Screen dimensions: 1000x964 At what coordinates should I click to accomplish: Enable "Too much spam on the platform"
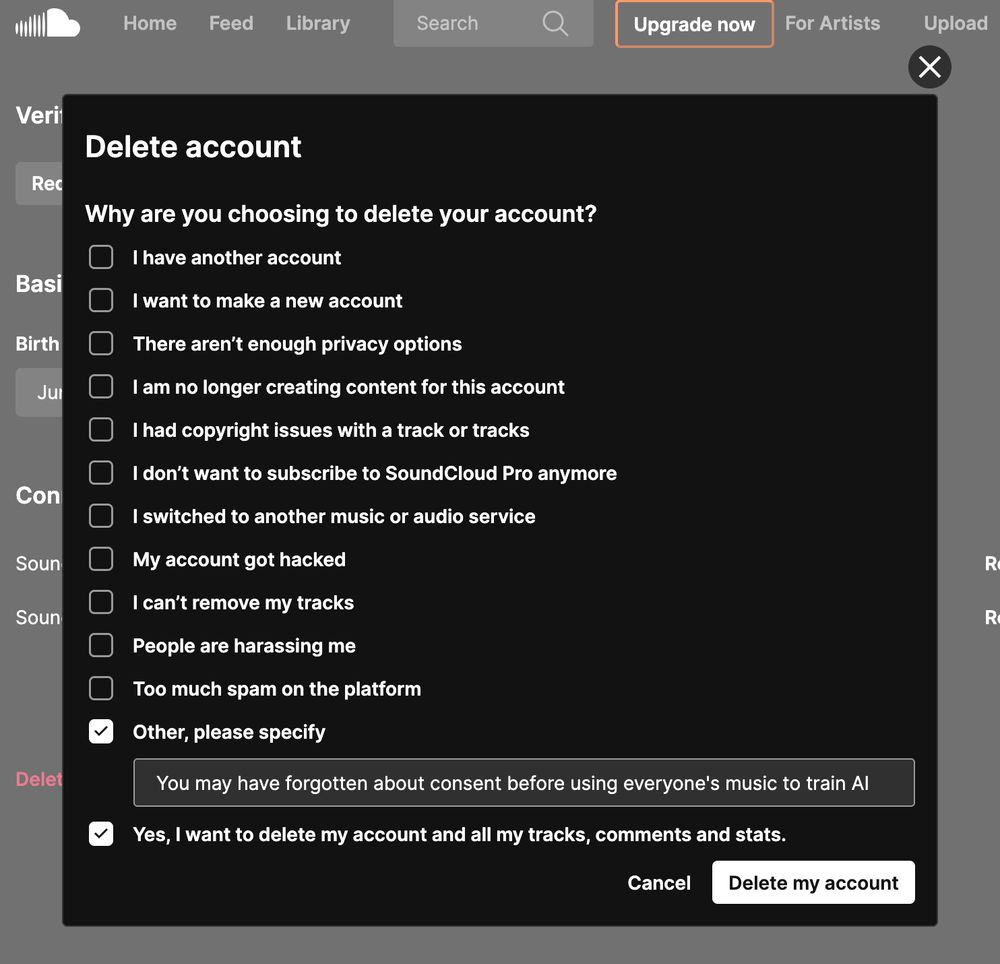click(x=101, y=688)
